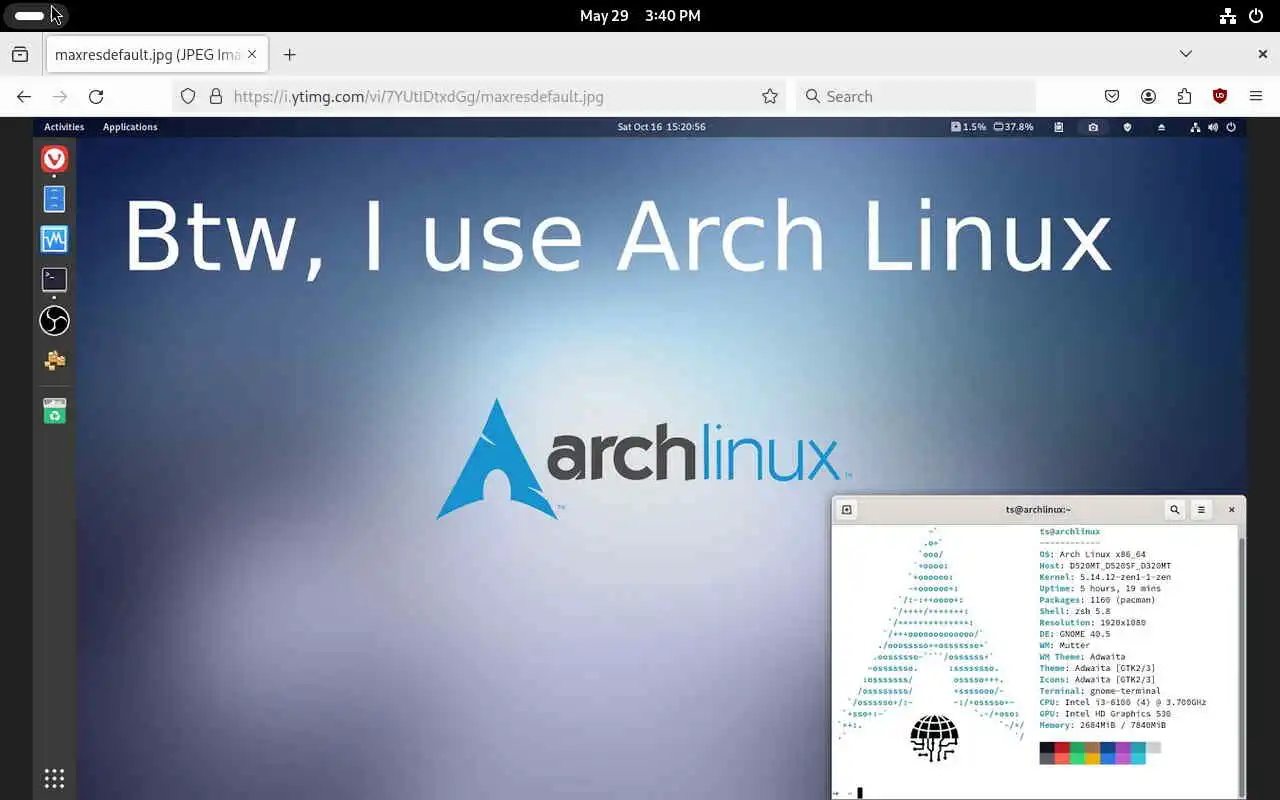Click the app grid dots in pictured dock

point(54,778)
